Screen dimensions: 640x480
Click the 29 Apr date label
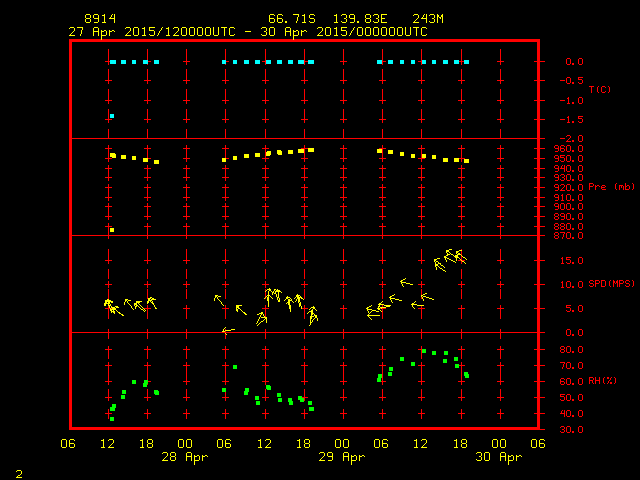[342, 457]
